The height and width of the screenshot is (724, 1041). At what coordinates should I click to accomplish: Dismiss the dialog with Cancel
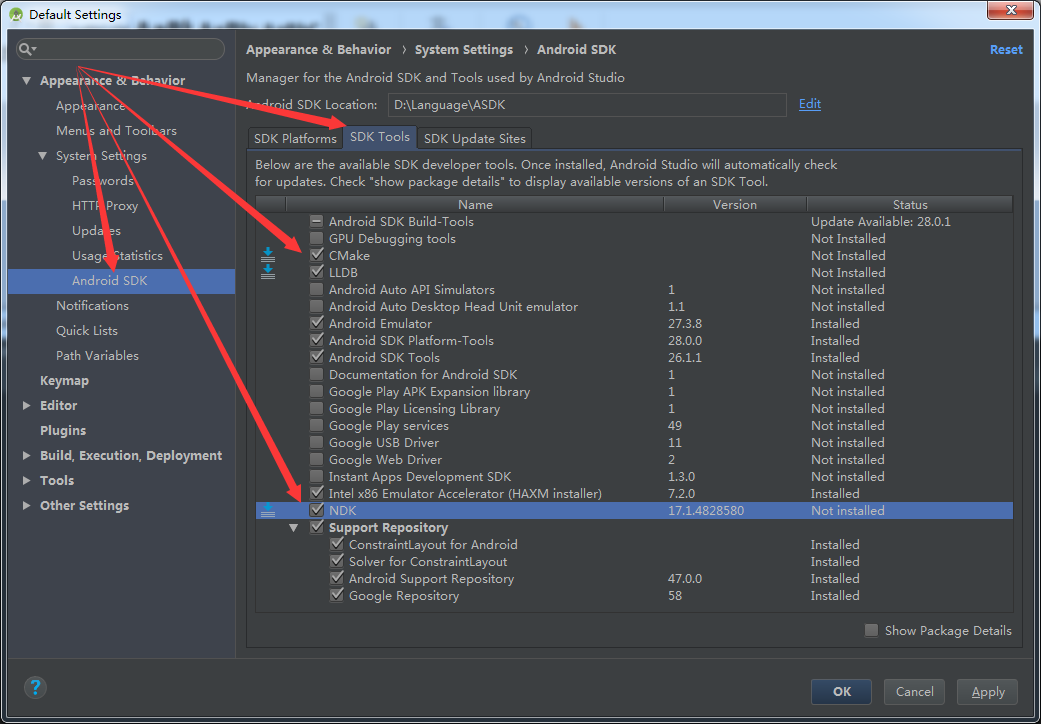(x=914, y=691)
